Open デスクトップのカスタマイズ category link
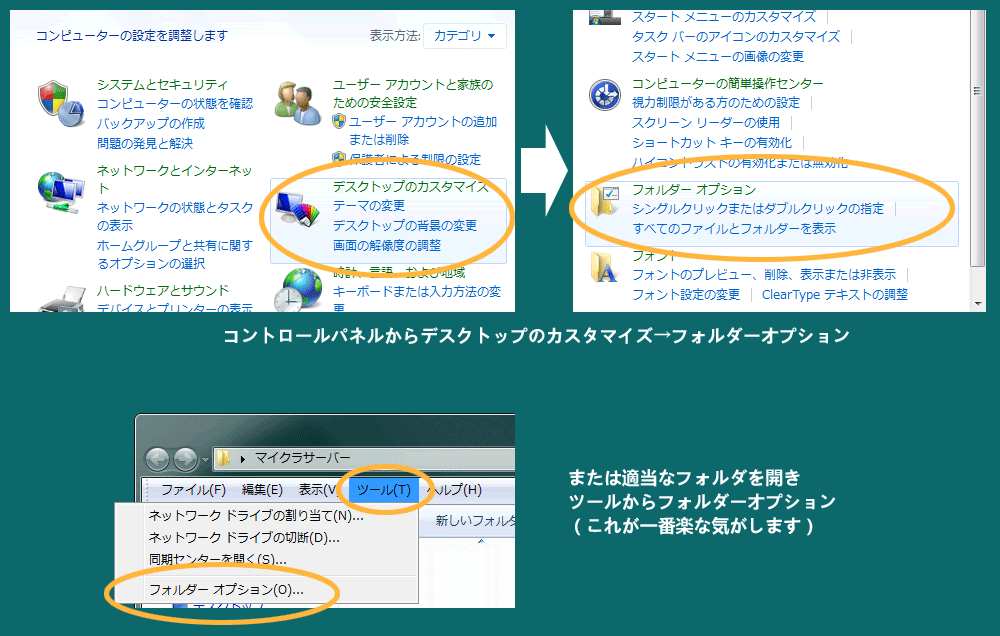The image size is (1000, 636). [x=411, y=186]
